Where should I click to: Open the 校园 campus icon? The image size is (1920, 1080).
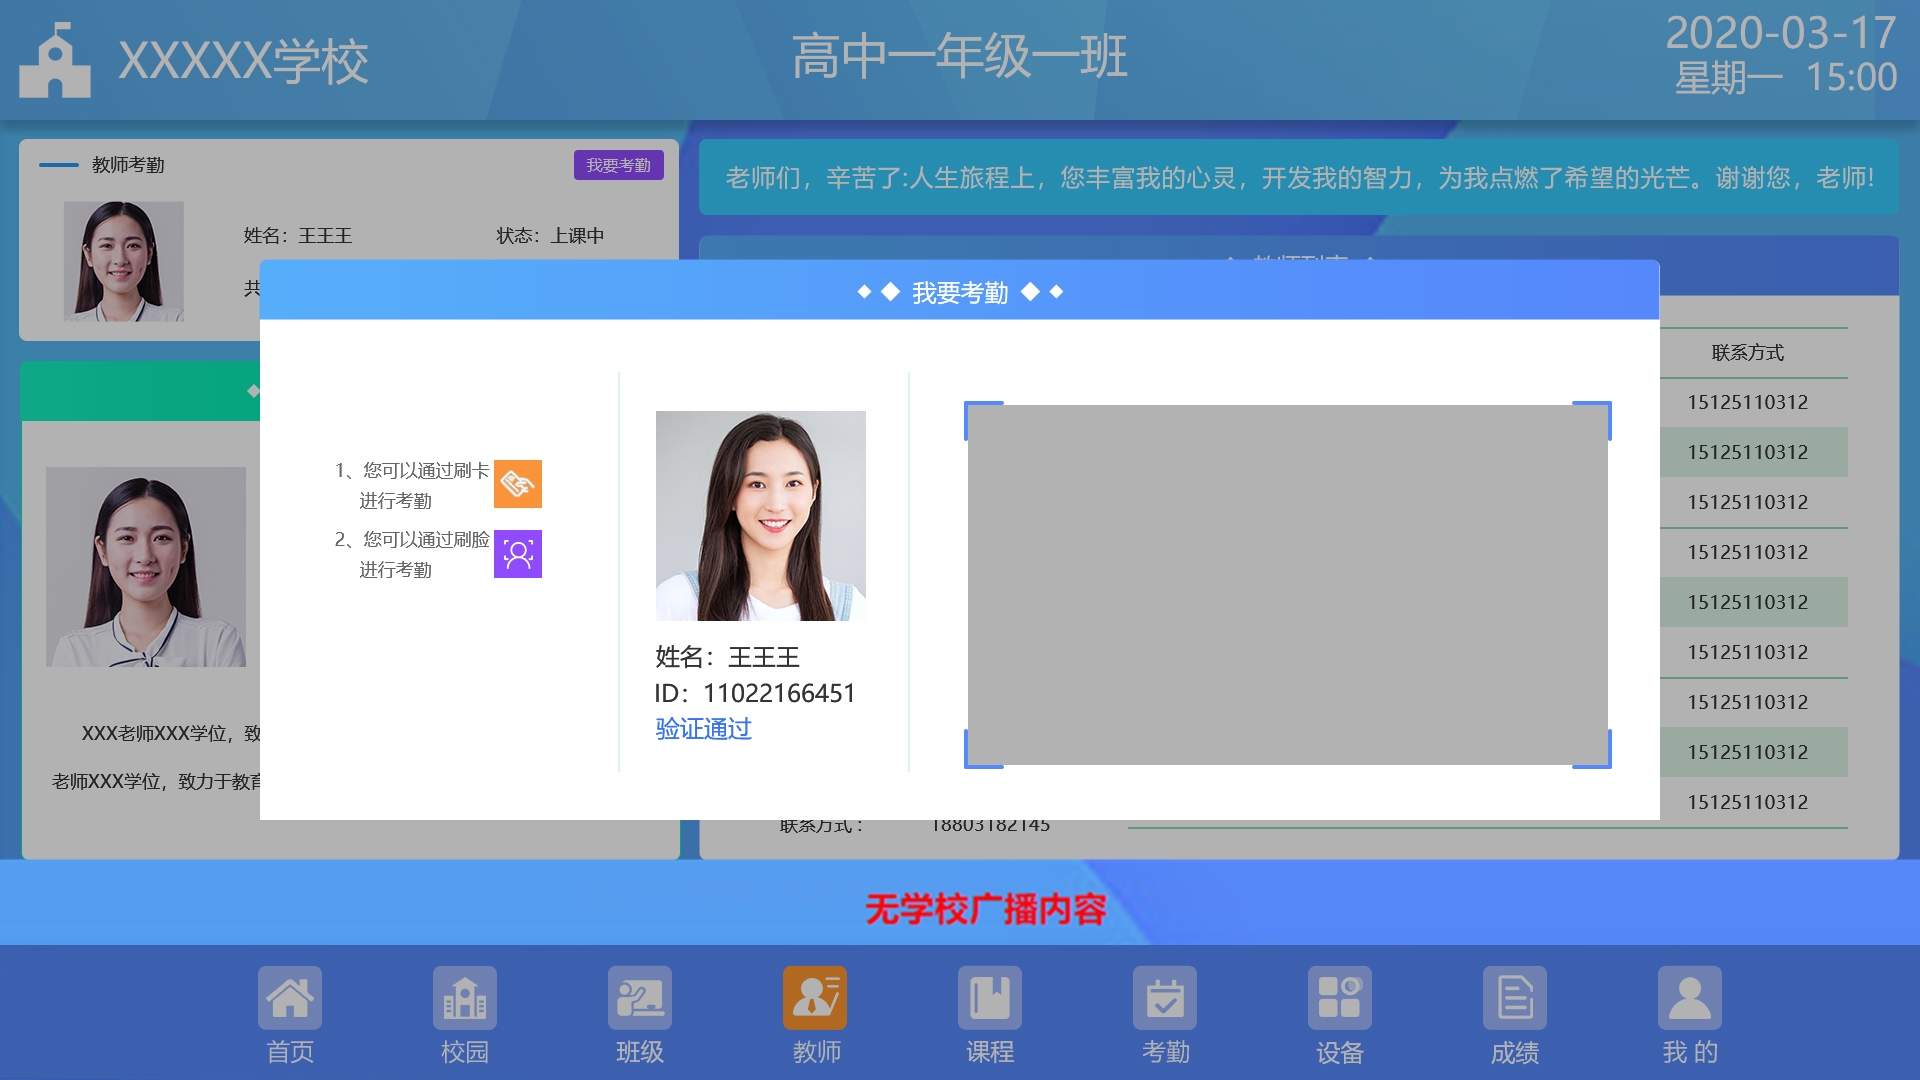(465, 998)
